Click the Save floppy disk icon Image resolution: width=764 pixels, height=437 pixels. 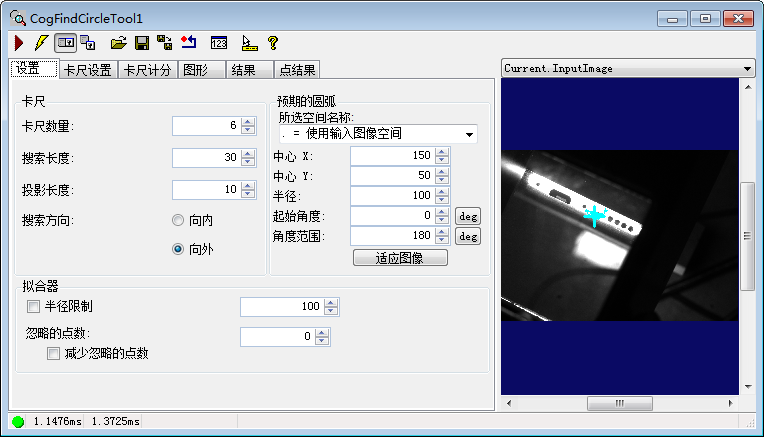coord(142,43)
